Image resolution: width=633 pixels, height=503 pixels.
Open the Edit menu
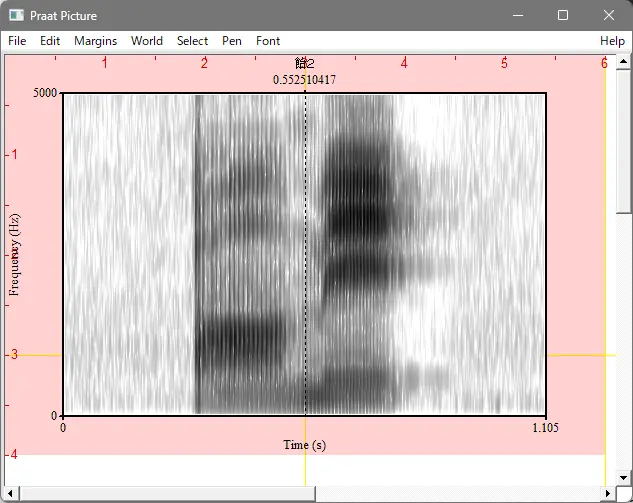[x=50, y=41]
